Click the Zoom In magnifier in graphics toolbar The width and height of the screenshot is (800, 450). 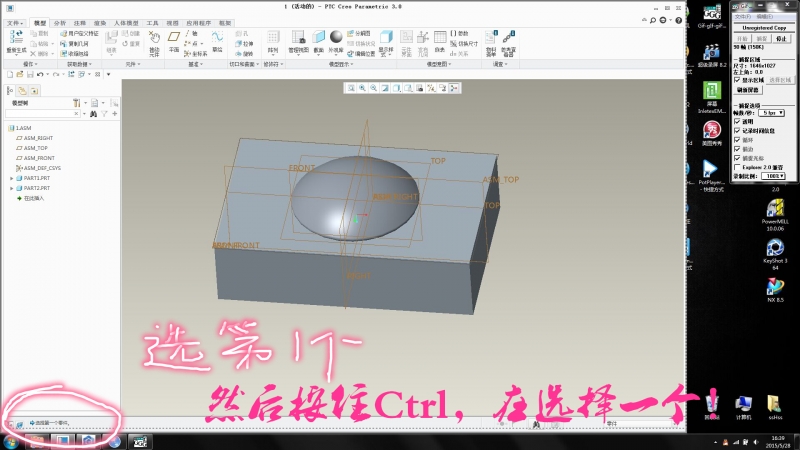tap(362, 88)
